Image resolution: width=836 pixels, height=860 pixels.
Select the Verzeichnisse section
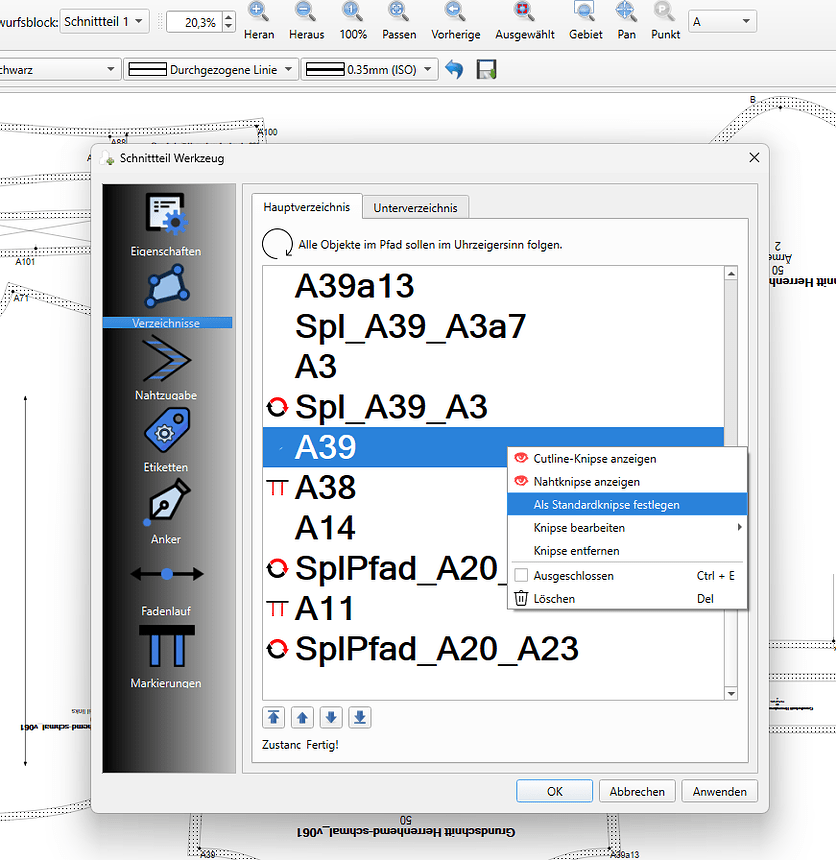pos(166,297)
